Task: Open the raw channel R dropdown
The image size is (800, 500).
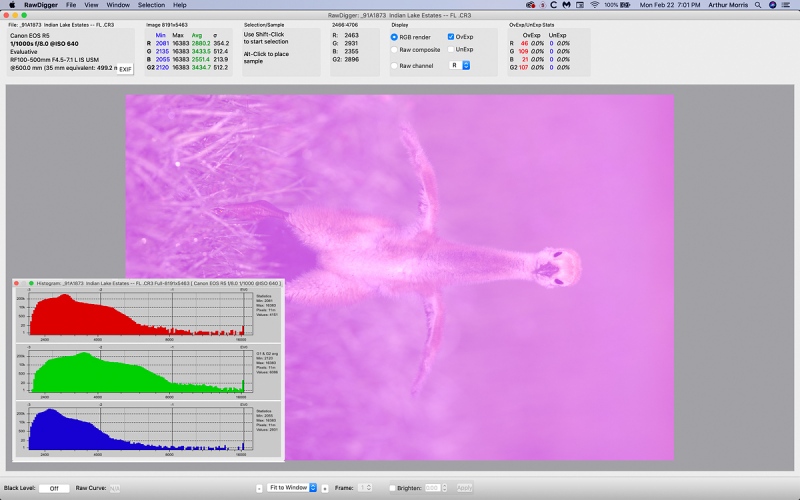Action: tap(459, 65)
